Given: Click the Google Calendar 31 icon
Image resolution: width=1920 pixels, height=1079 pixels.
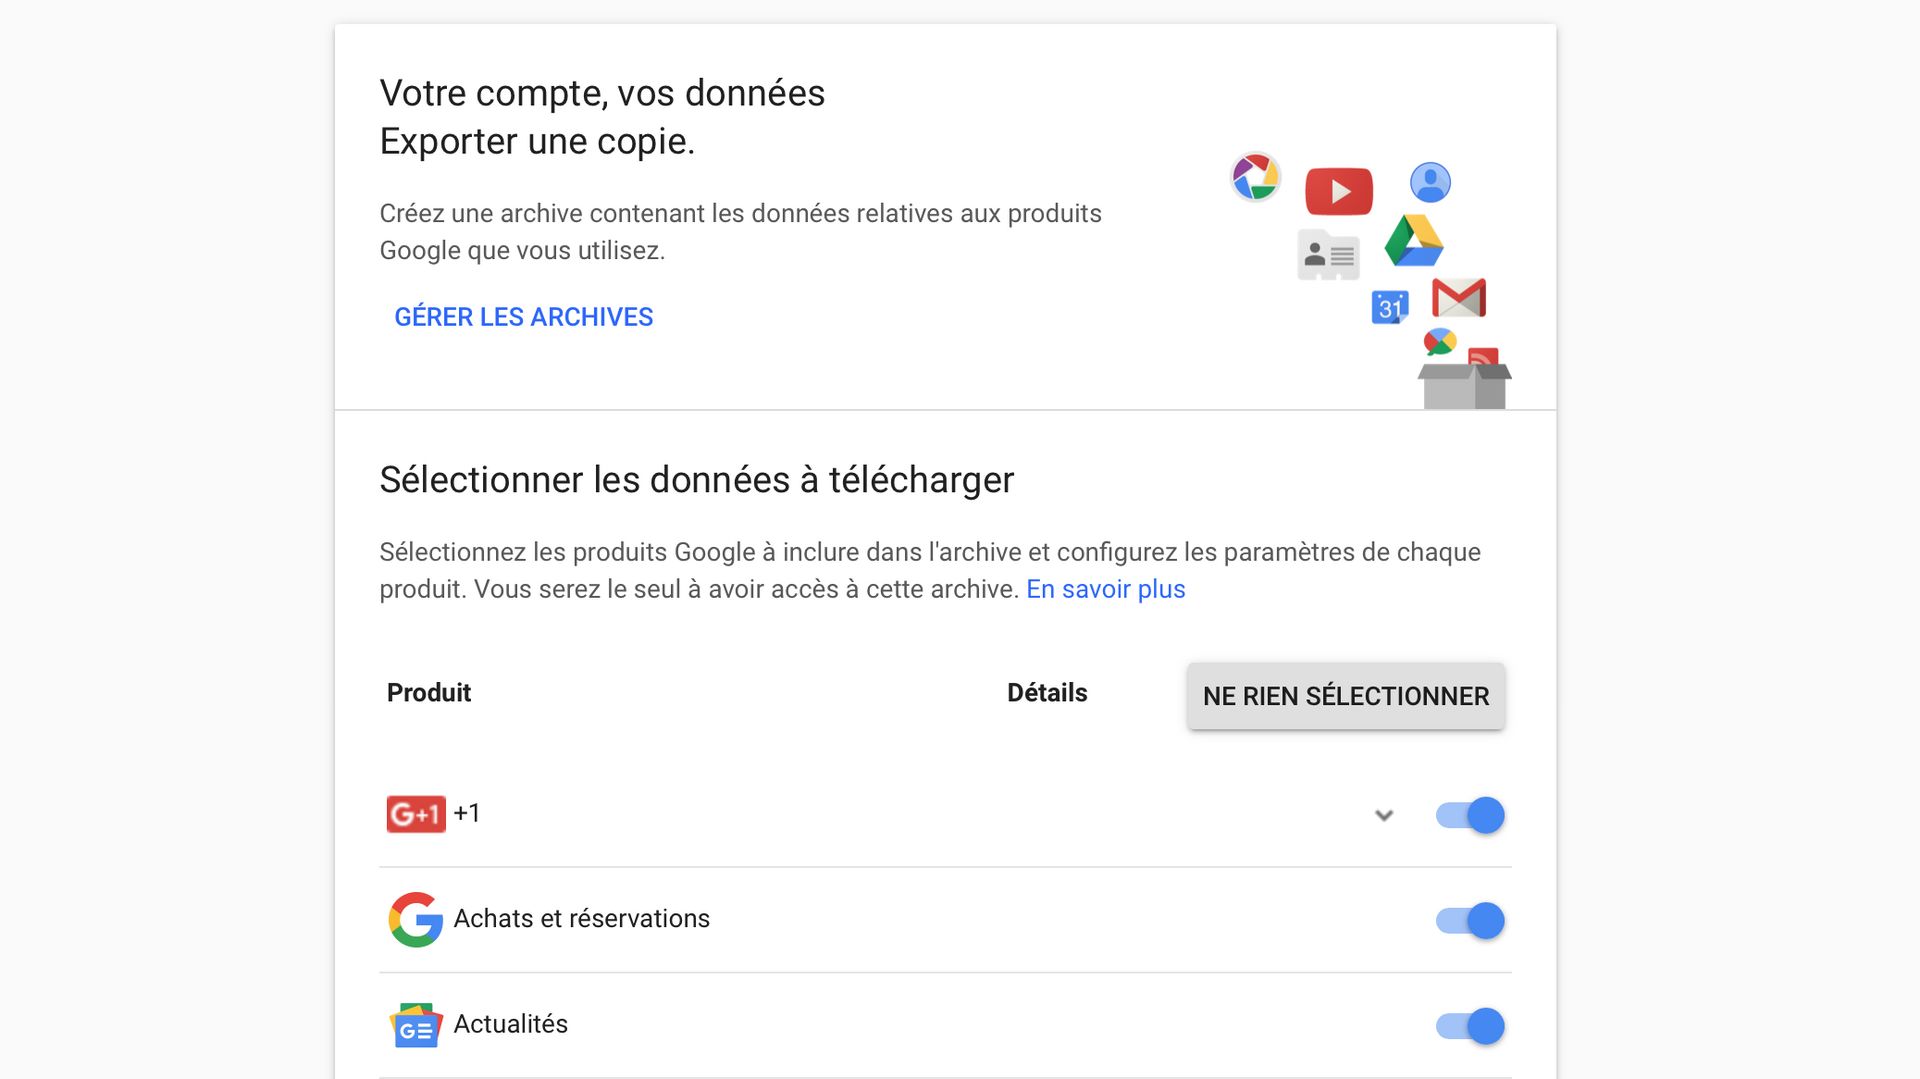Looking at the screenshot, I should pos(1390,307).
